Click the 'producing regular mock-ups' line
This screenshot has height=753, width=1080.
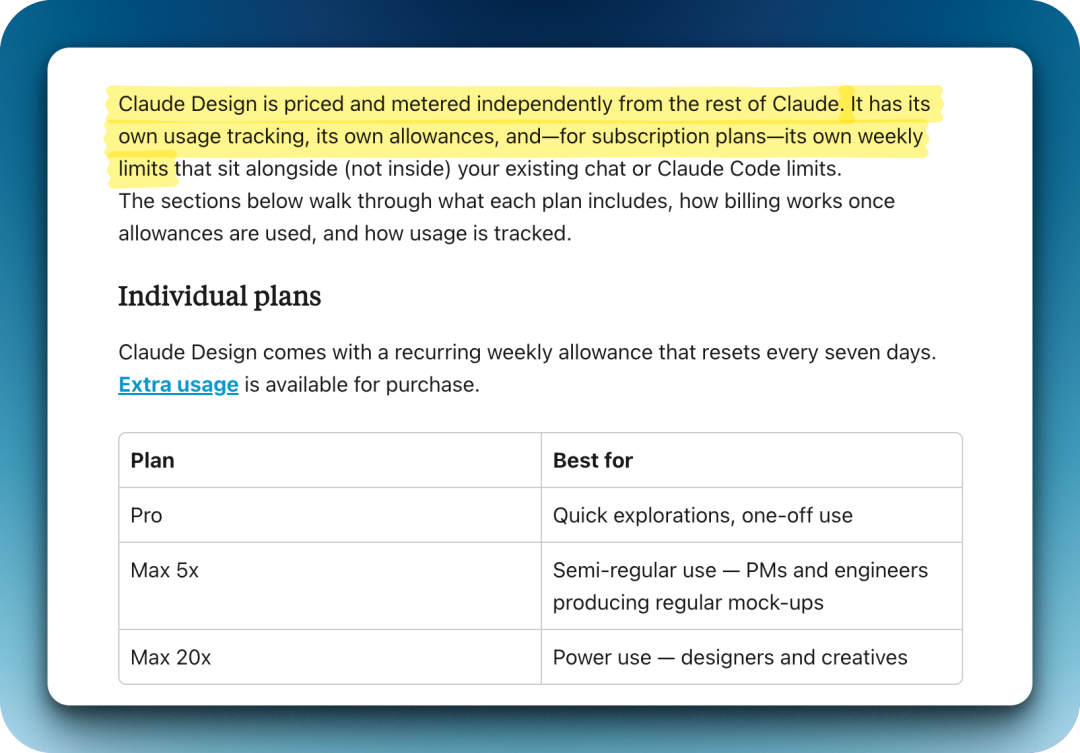pos(688,603)
